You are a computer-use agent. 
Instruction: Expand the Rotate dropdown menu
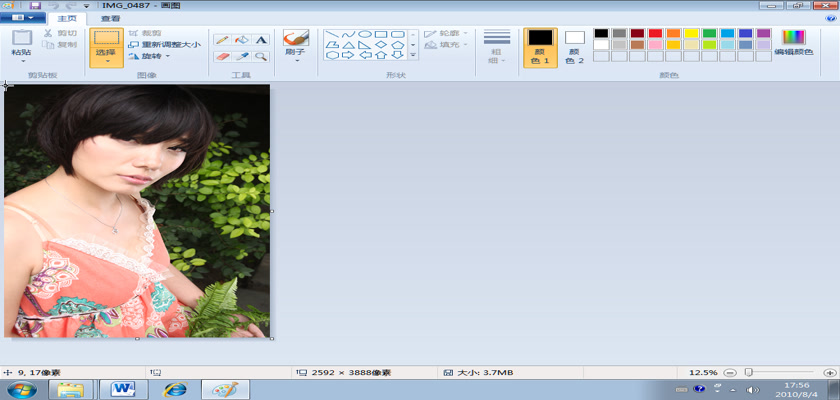(150, 56)
